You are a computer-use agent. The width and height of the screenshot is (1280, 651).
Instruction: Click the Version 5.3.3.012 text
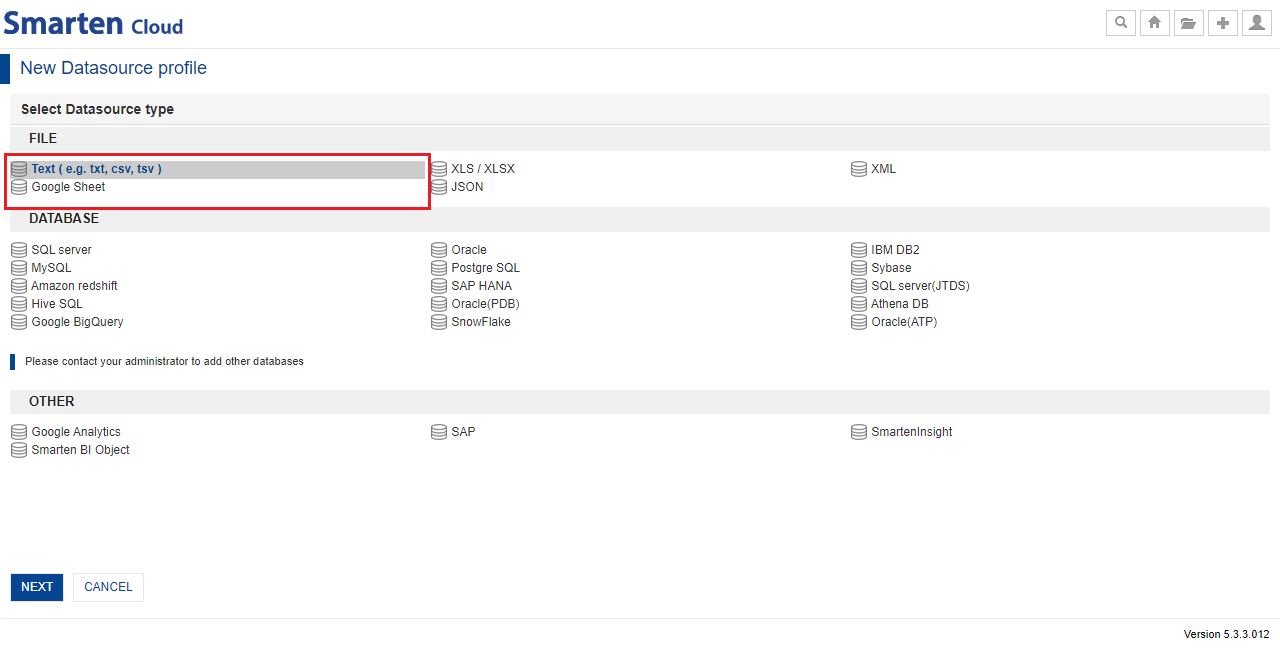[x=1226, y=634]
